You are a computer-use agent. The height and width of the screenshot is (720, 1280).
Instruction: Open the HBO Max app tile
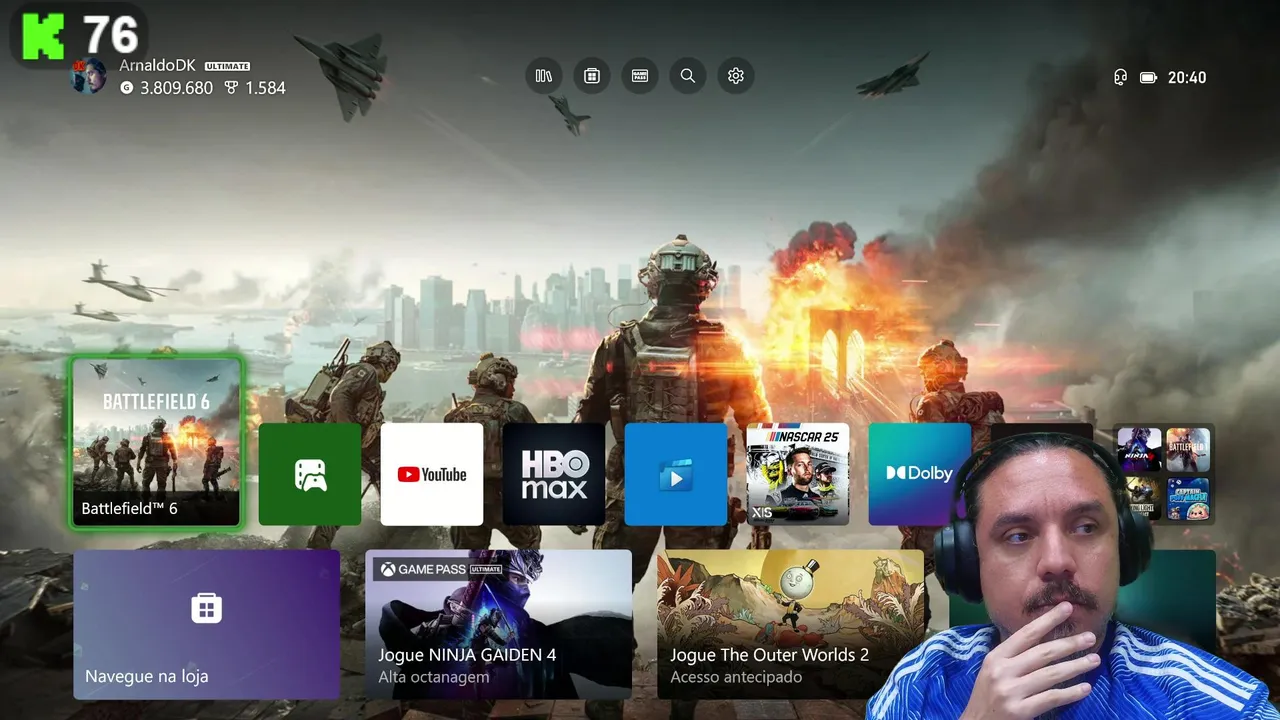click(x=554, y=474)
